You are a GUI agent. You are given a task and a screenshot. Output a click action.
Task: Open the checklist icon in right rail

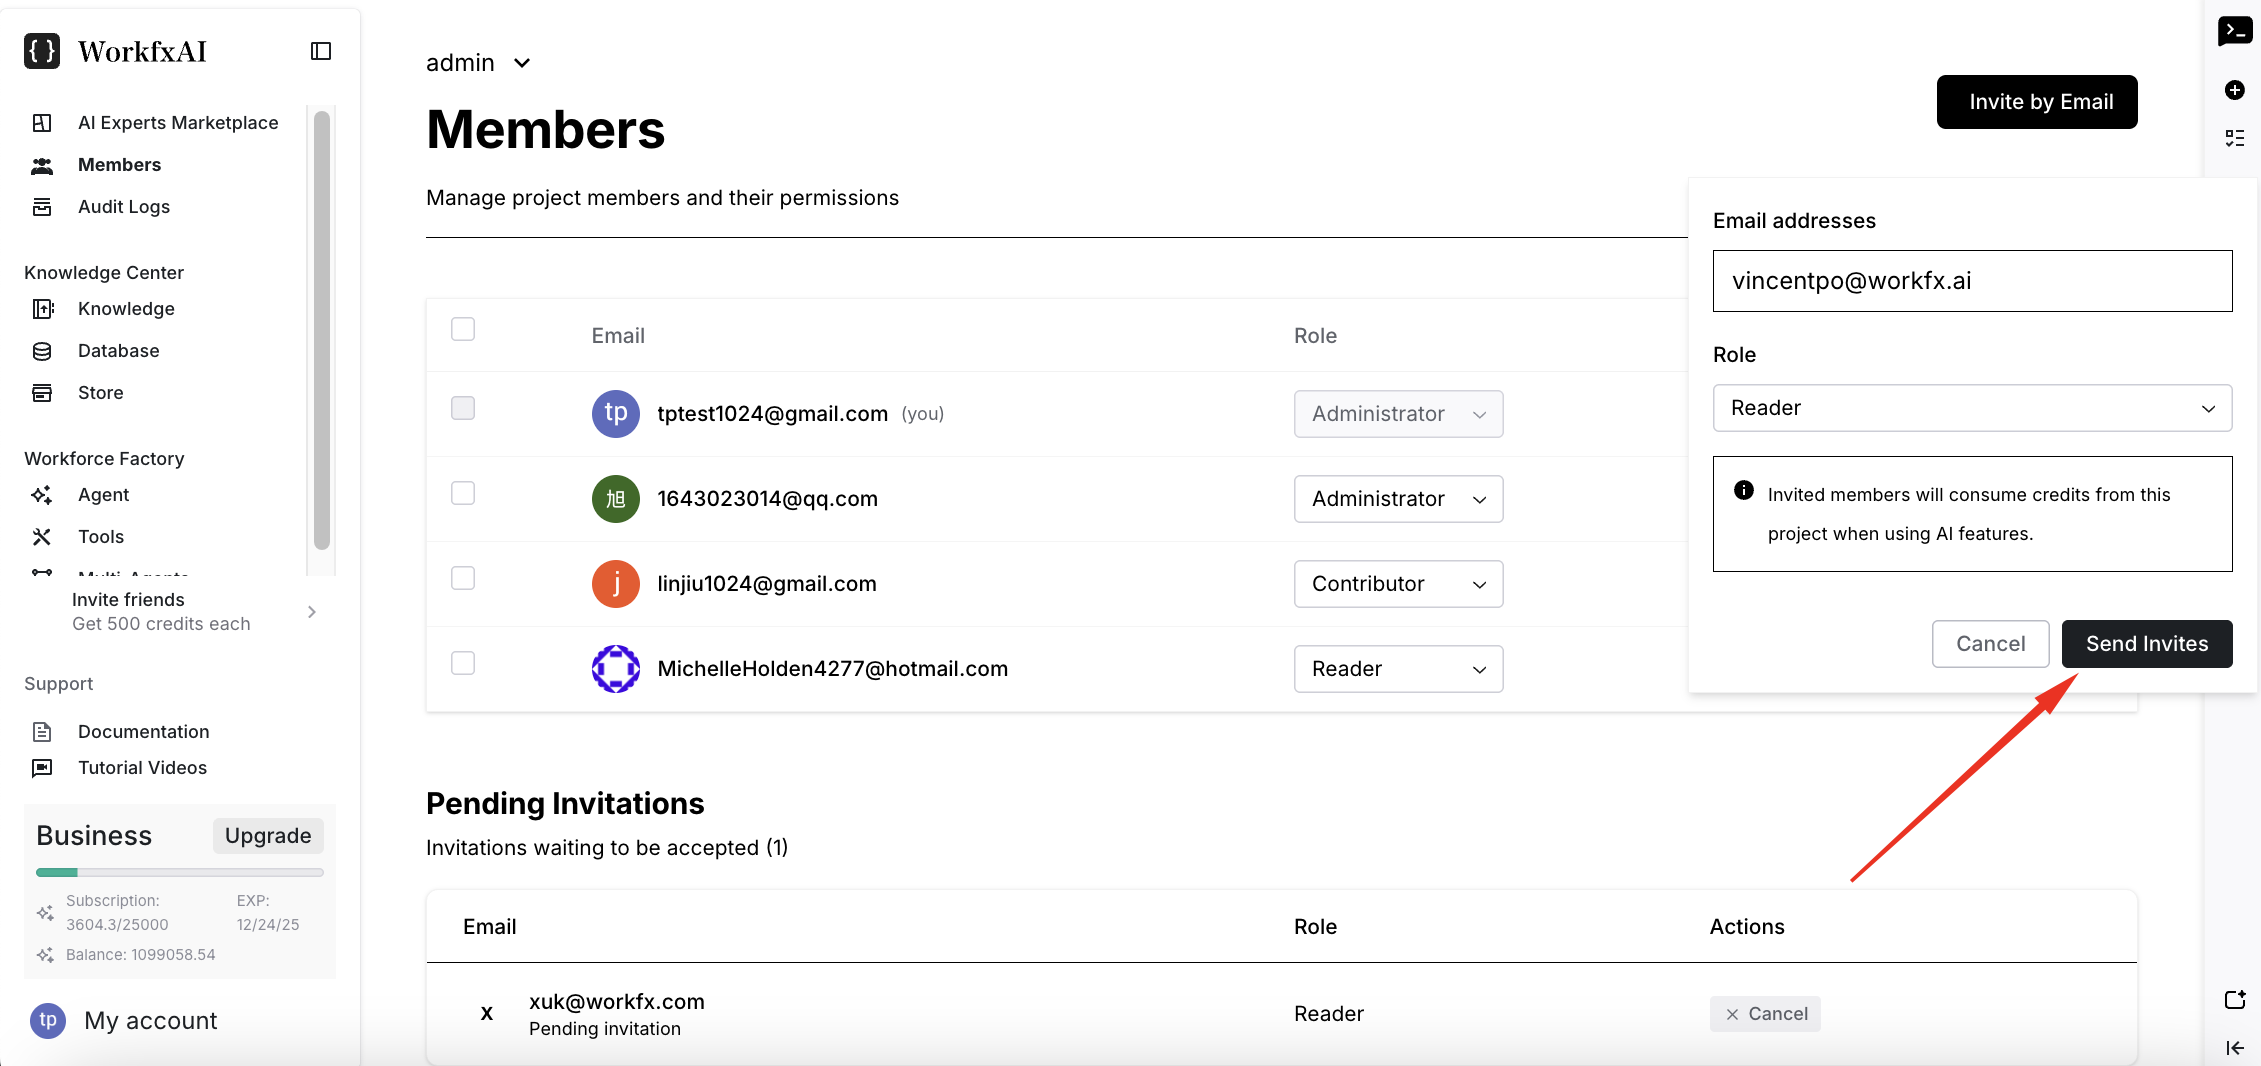(x=2234, y=138)
